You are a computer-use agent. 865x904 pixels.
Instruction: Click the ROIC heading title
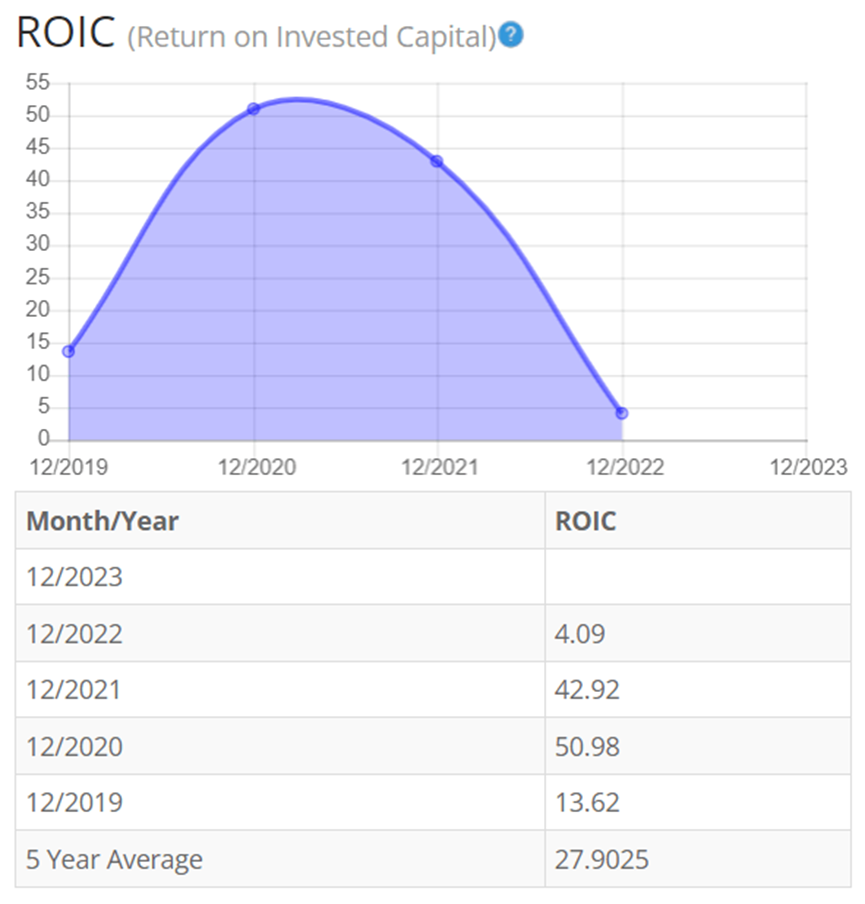(65, 35)
